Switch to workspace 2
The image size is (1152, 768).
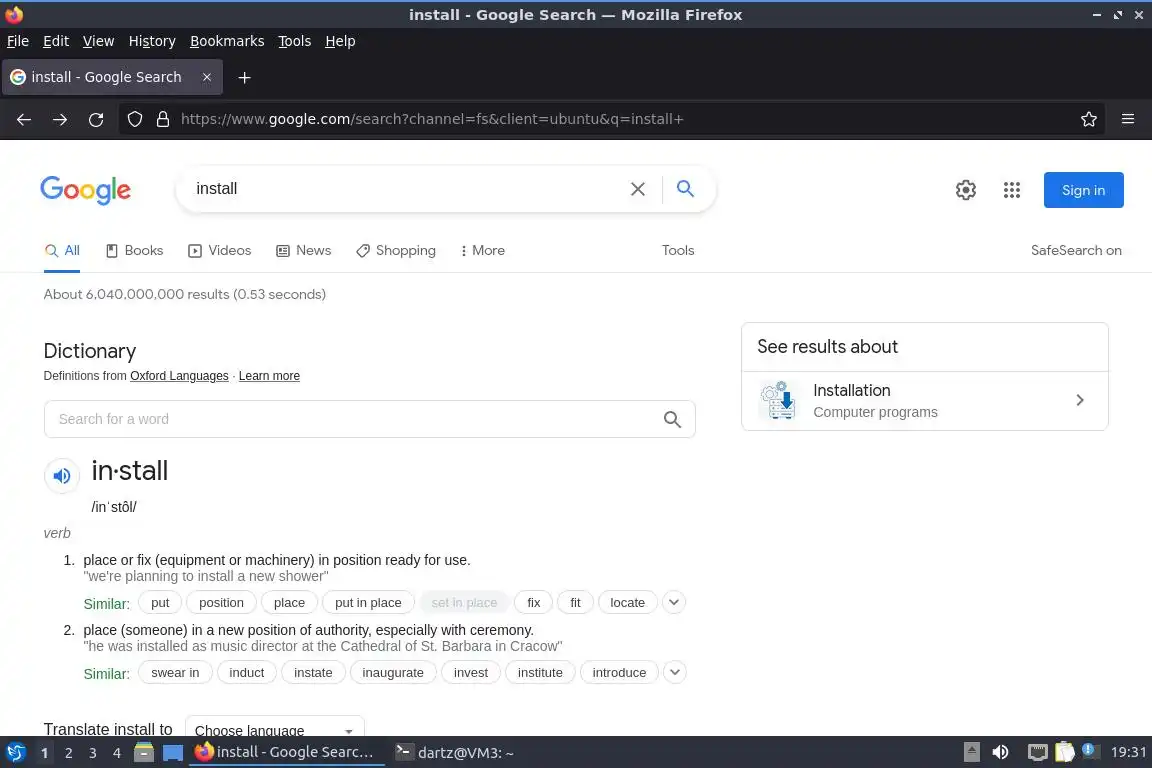tap(68, 753)
